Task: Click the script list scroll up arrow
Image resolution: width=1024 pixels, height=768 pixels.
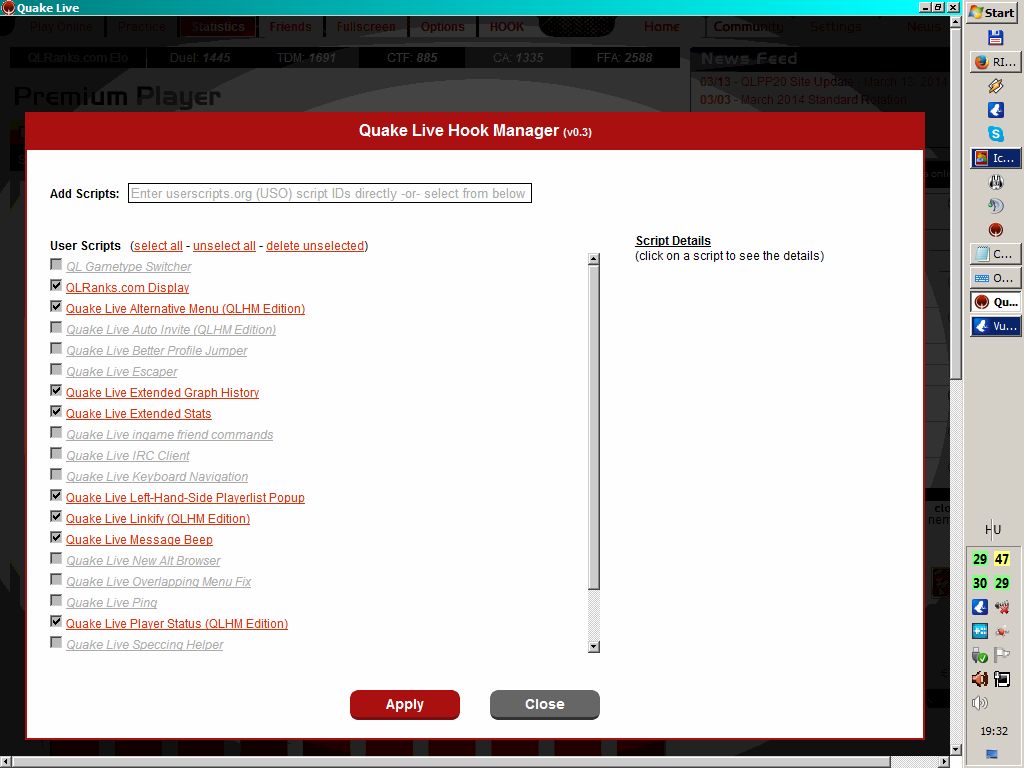Action: point(594,259)
